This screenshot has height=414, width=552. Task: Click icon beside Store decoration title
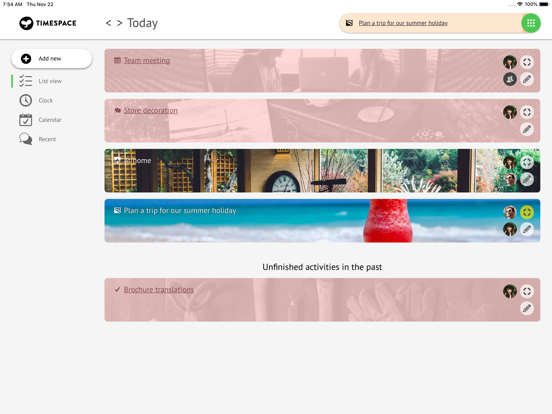point(117,111)
